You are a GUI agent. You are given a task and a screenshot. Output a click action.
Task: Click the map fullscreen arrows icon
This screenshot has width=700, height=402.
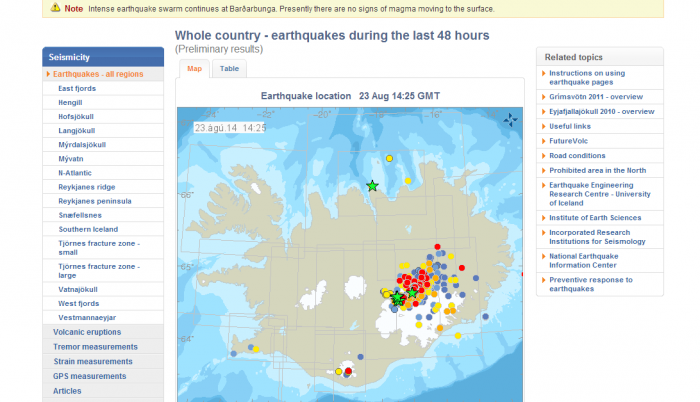click(x=511, y=120)
